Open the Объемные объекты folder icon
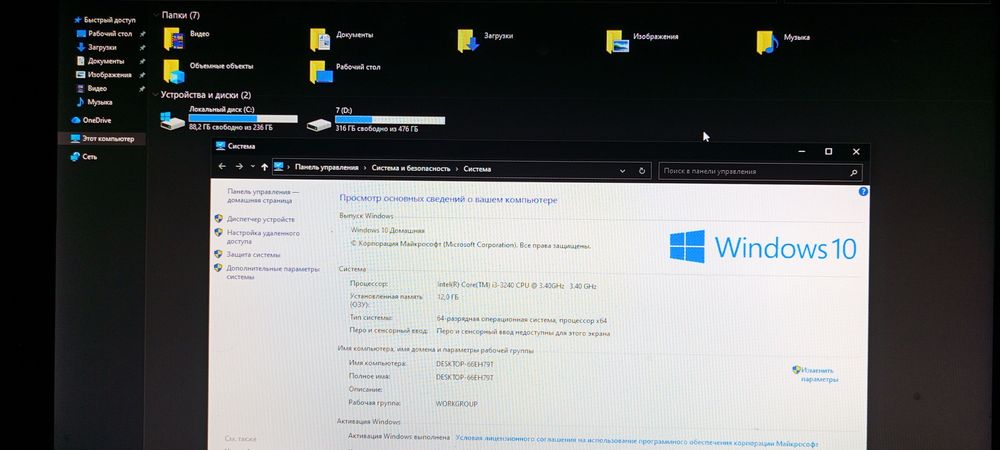 [x=173, y=71]
